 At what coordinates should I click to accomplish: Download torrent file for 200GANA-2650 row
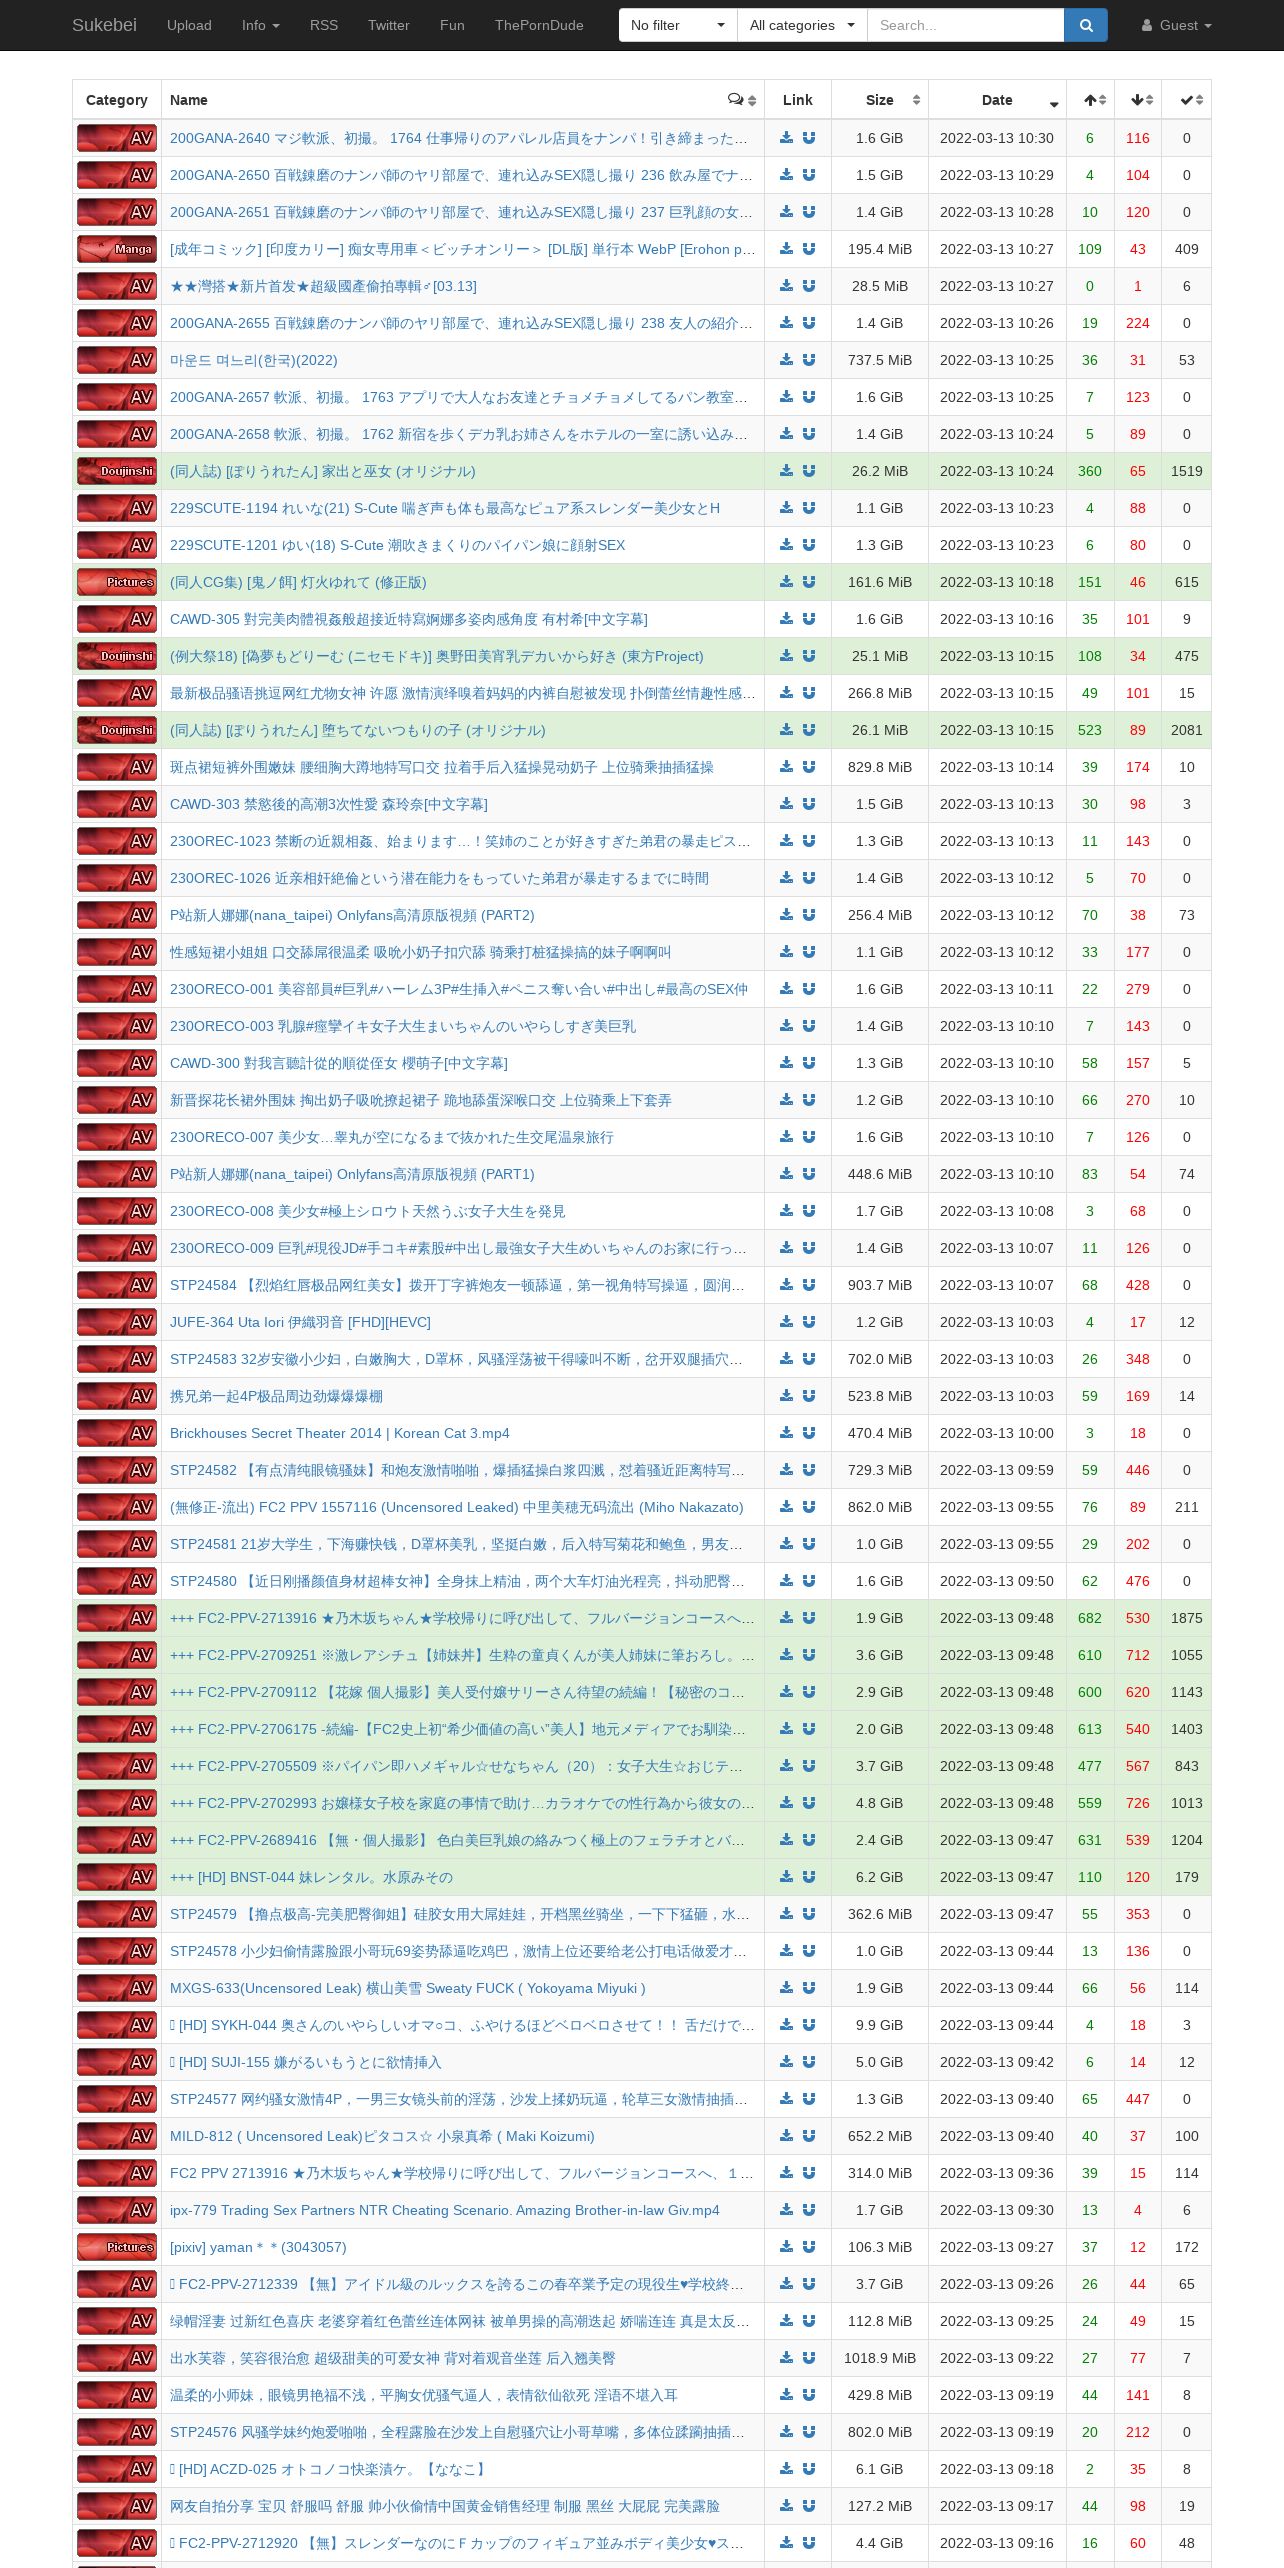(787, 175)
